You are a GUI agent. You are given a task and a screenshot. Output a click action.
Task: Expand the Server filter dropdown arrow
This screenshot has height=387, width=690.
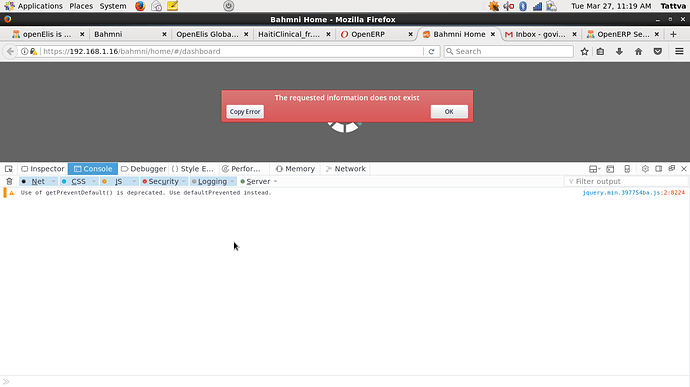click(275, 181)
